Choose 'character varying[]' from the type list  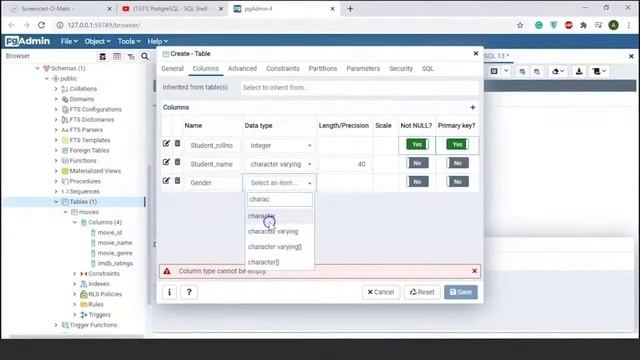pos(280,247)
